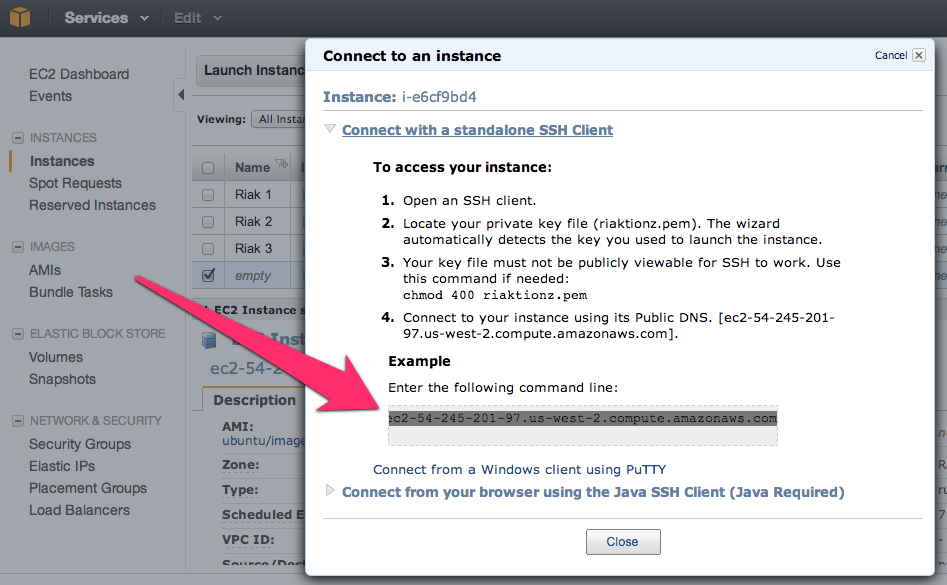This screenshot has width=947, height=585.
Task: Collapse the sidebar with the arrow handle
Action: pos(181,94)
